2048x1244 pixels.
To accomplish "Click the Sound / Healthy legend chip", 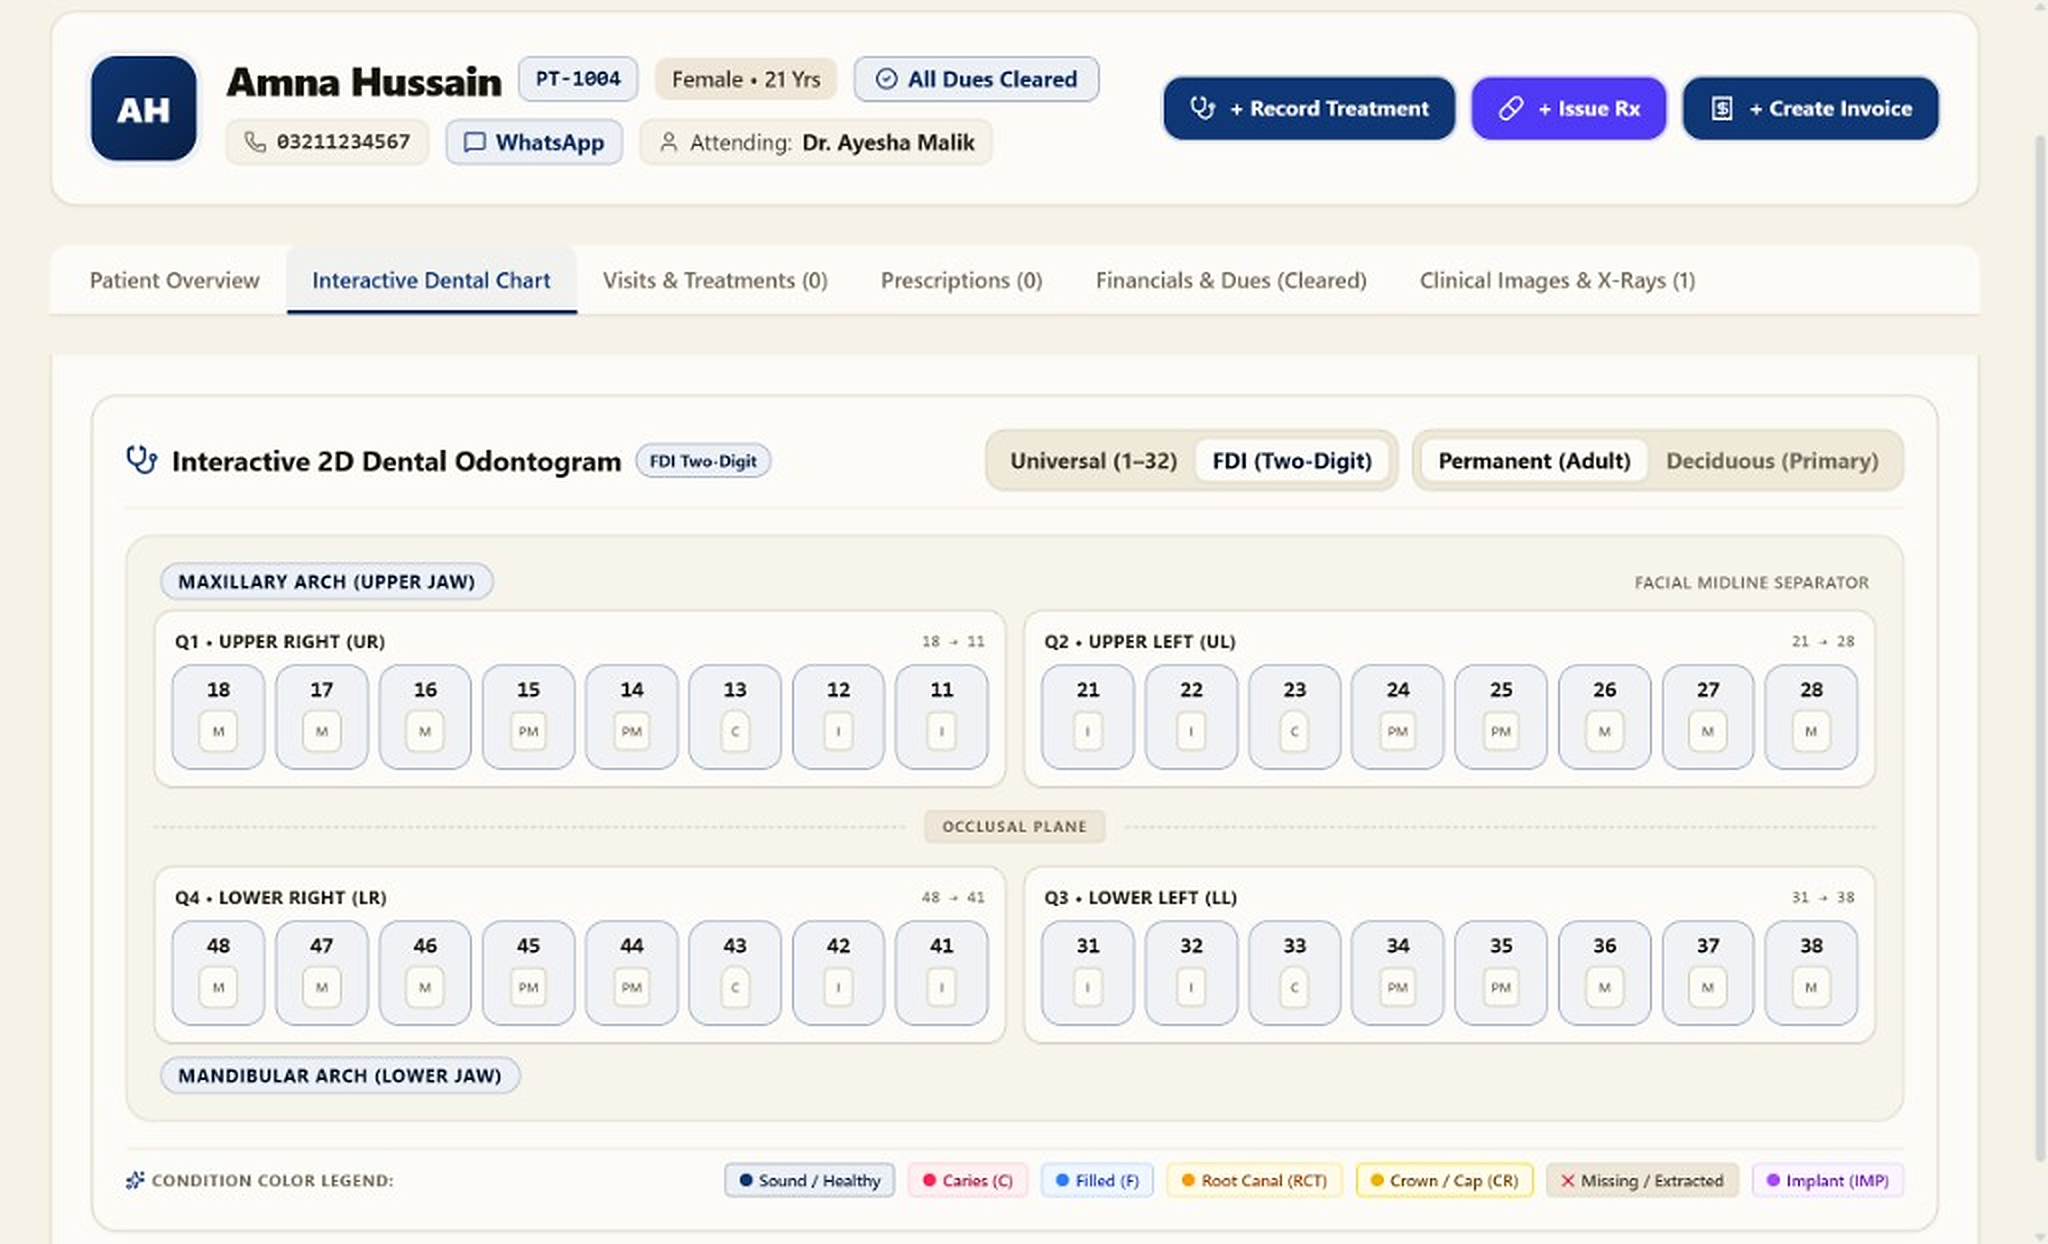I will [809, 1180].
